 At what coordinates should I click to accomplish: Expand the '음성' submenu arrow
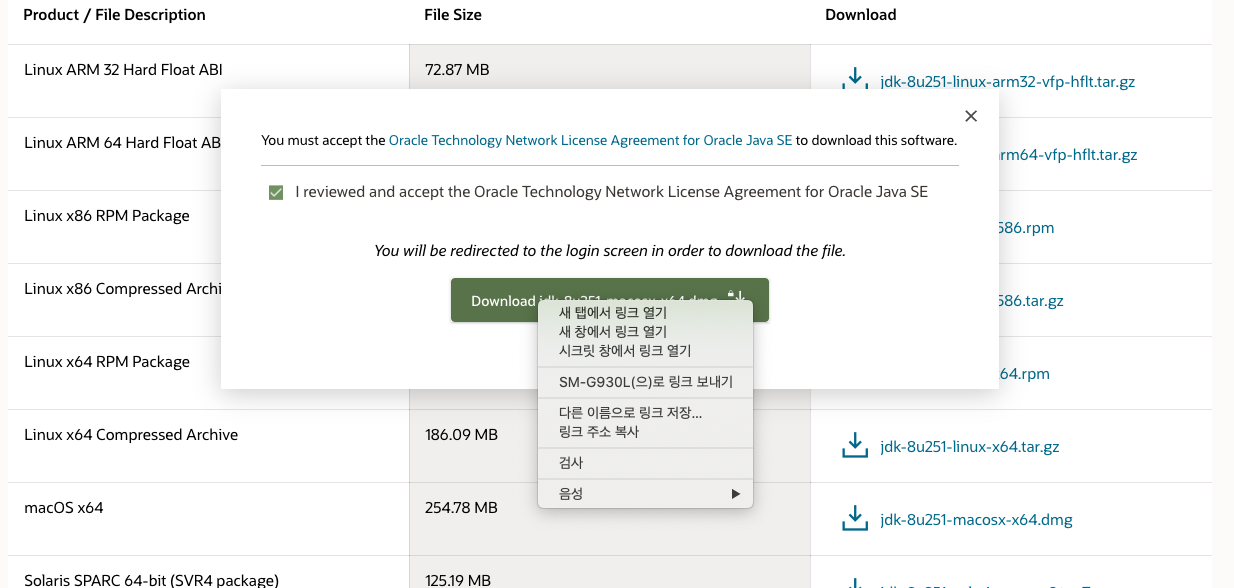tap(736, 494)
